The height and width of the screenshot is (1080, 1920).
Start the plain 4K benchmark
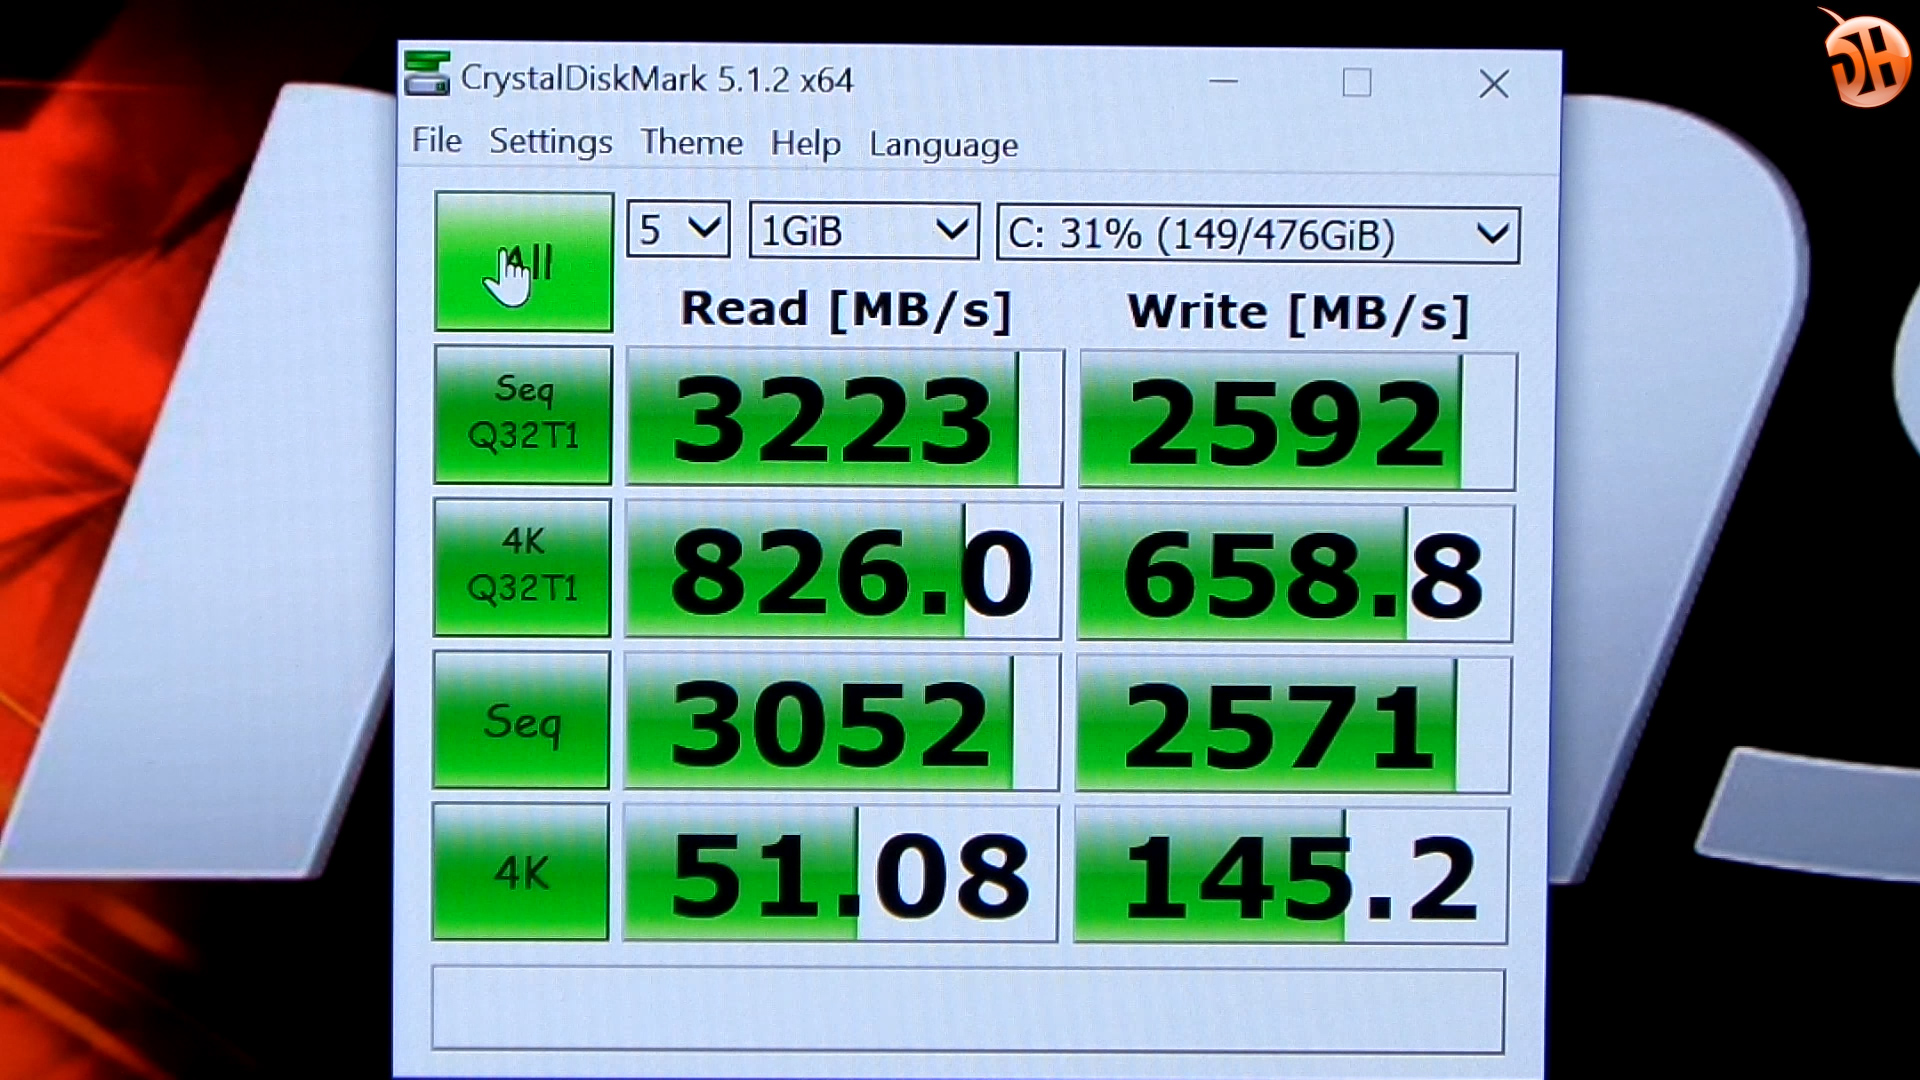click(x=520, y=872)
